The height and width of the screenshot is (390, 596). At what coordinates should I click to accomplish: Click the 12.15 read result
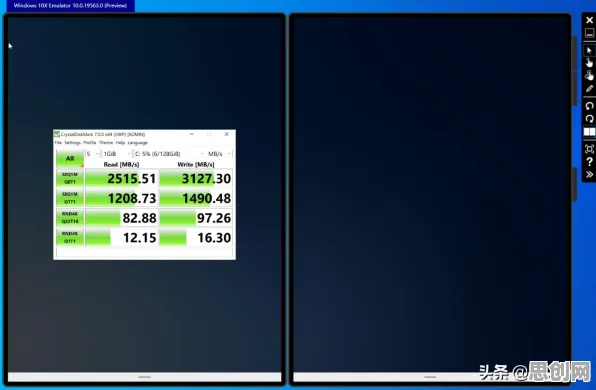[x=121, y=238]
